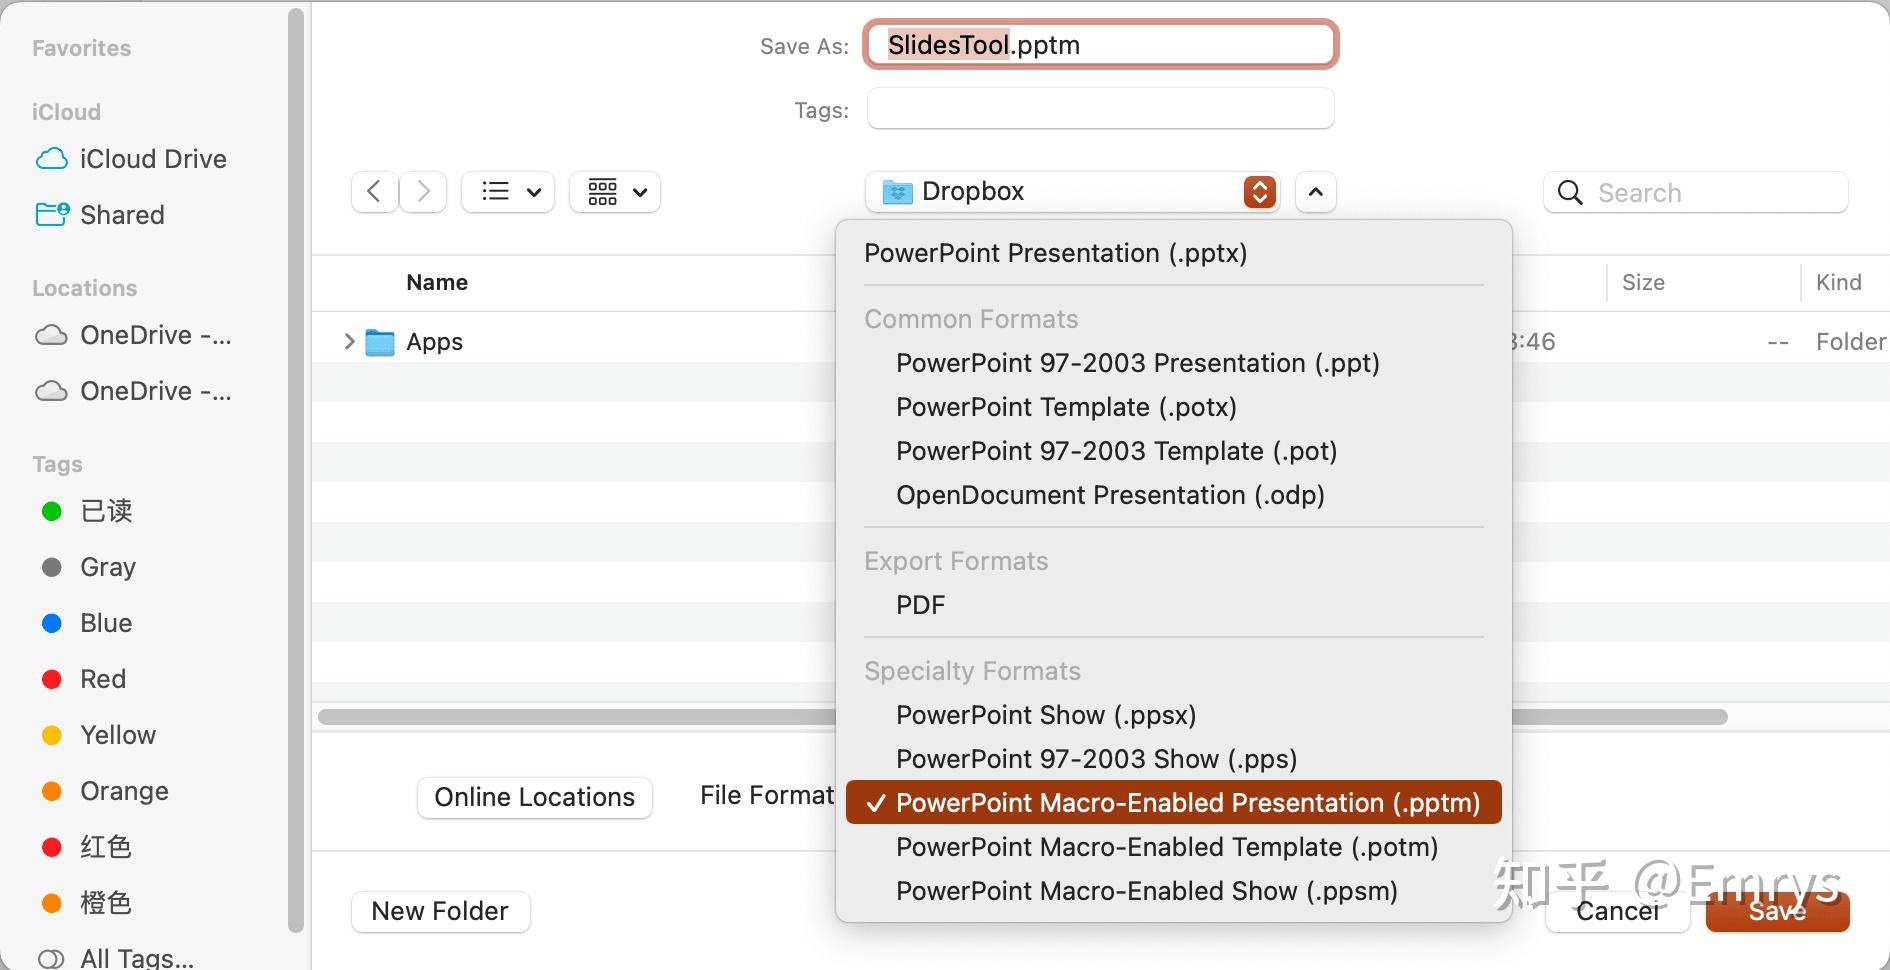Screen dimensions: 1890x970
Task: Click the Online Locations button
Action: (x=534, y=797)
